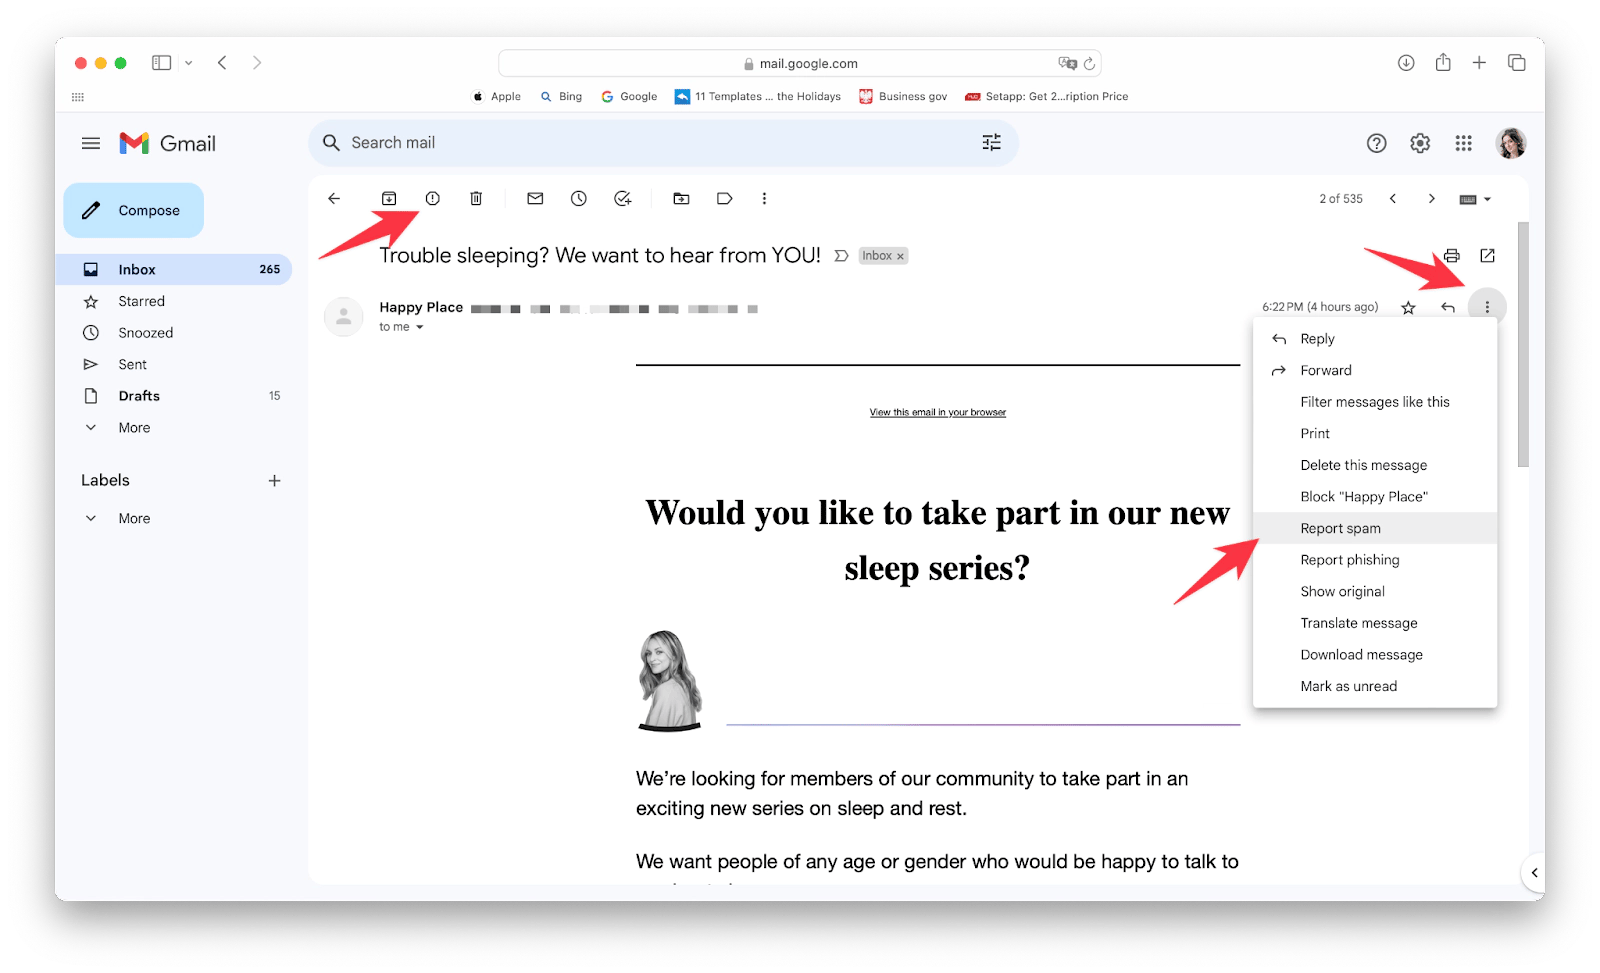Viewport: 1600px width, 973px height.
Task: Toggle Safari sidebar button
Action: click(x=161, y=63)
